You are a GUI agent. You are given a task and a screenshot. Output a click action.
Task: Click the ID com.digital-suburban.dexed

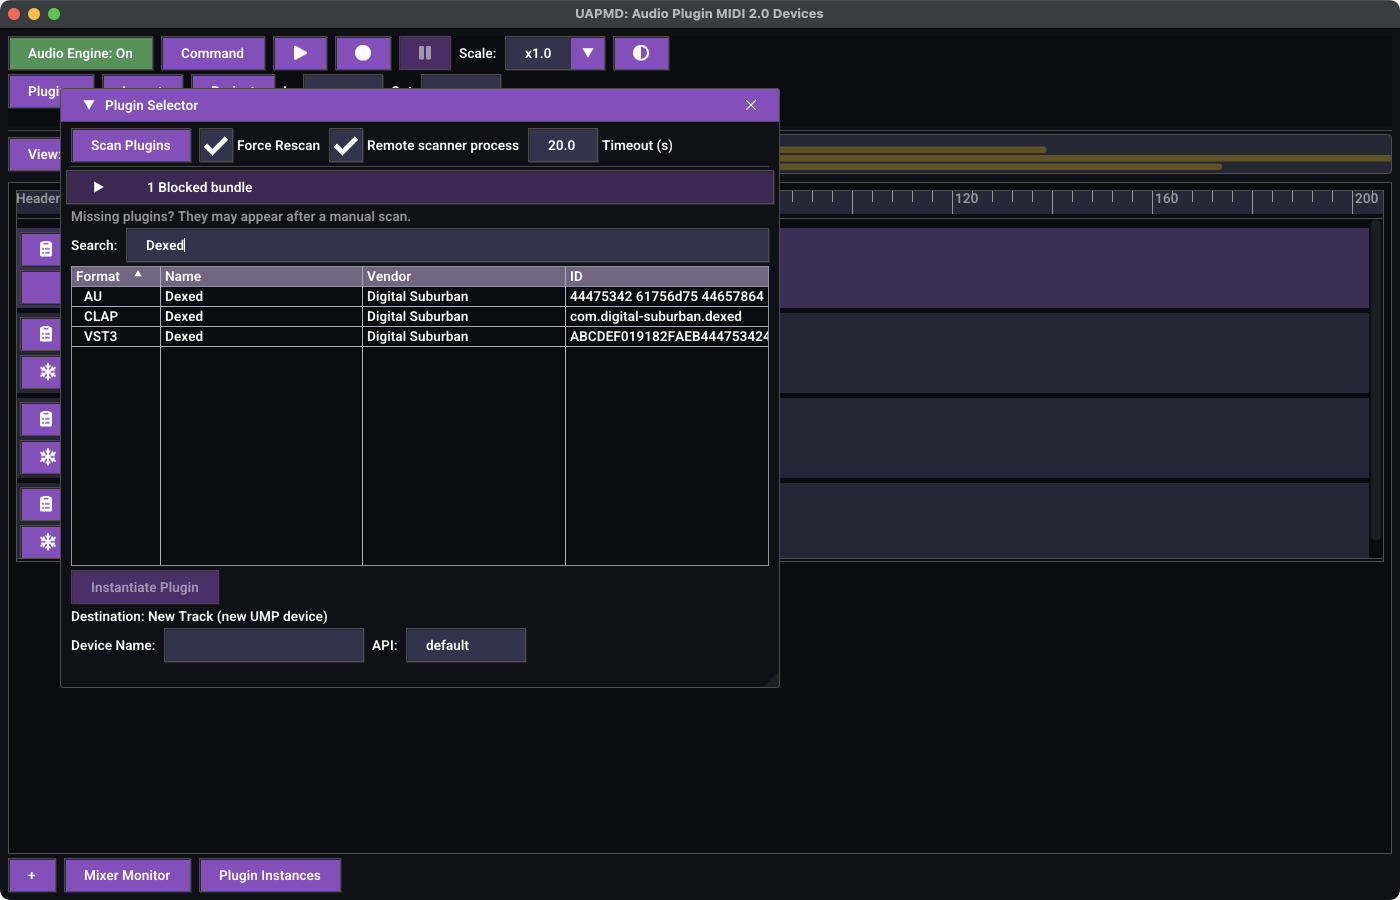coord(656,316)
